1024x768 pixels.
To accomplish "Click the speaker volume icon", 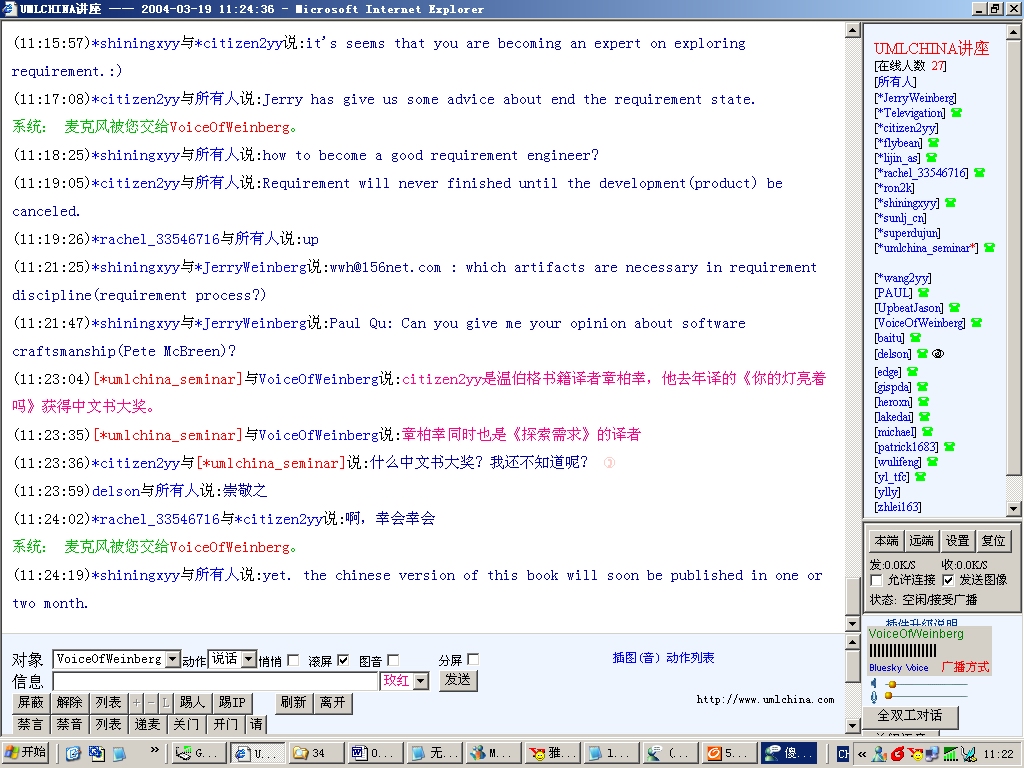I will click(874, 683).
